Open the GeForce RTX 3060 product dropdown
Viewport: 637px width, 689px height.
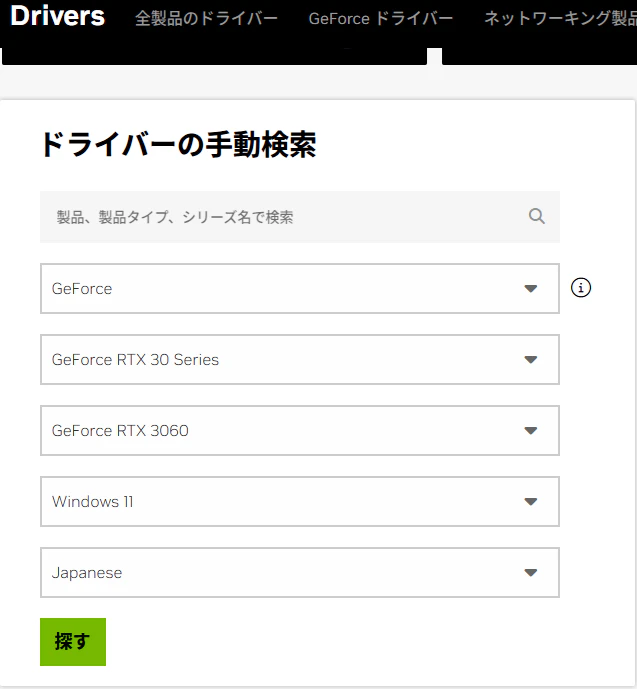point(300,431)
